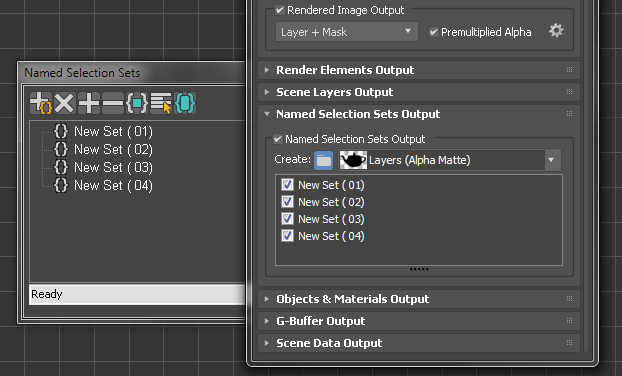Screen dimensions: 622x376
Task: Click the Create New Set icon
Action: click(x=41, y=103)
